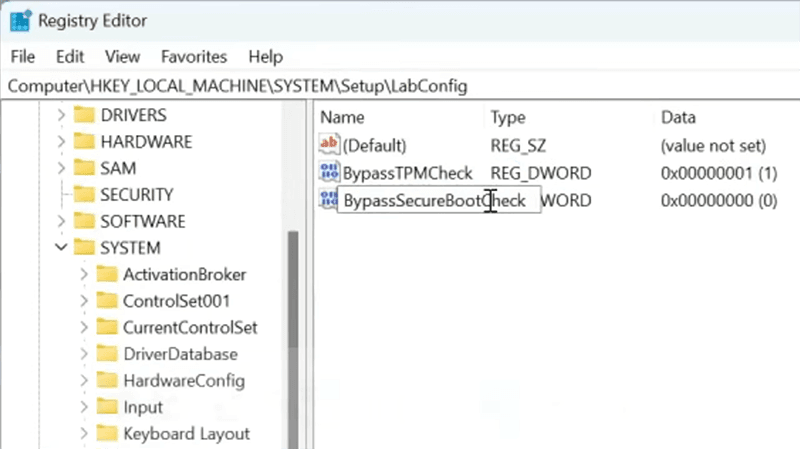Select the SYSTEM key label
Image resolution: width=800 pixels, height=449 pixels.
tap(131, 248)
